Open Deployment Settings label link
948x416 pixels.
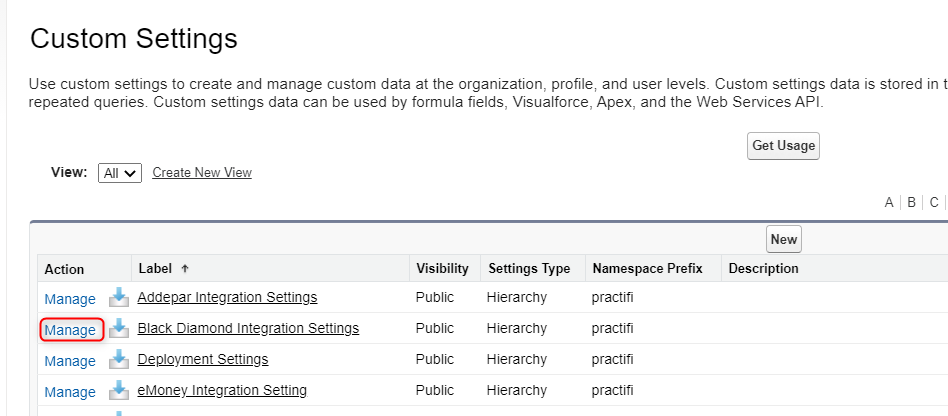[203, 359]
